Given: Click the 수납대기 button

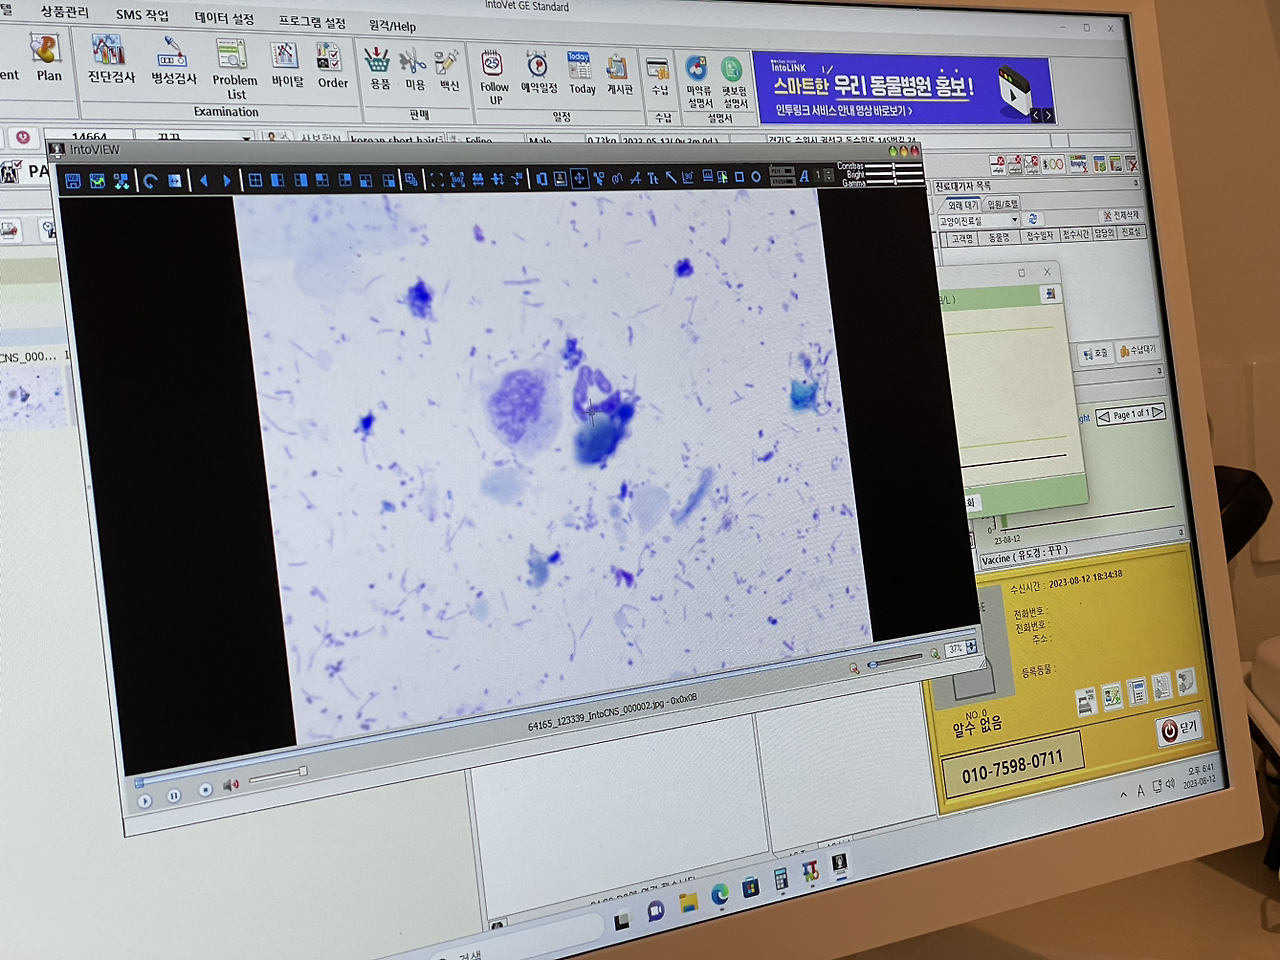Looking at the screenshot, I should click(1138, 350).
